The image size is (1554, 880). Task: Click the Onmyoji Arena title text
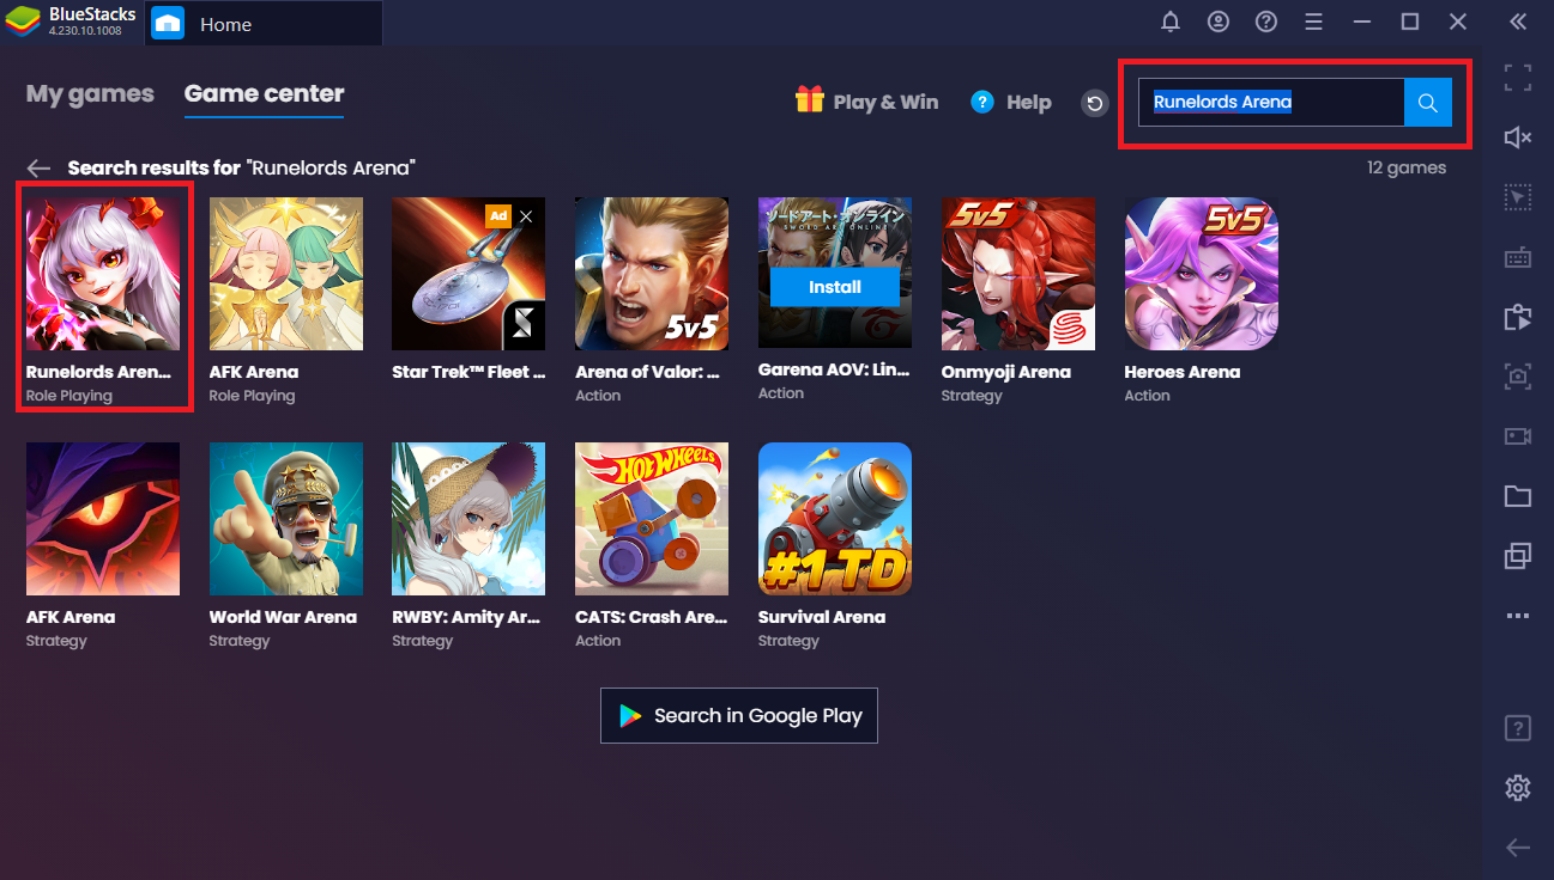click(x=1006, y=372)
